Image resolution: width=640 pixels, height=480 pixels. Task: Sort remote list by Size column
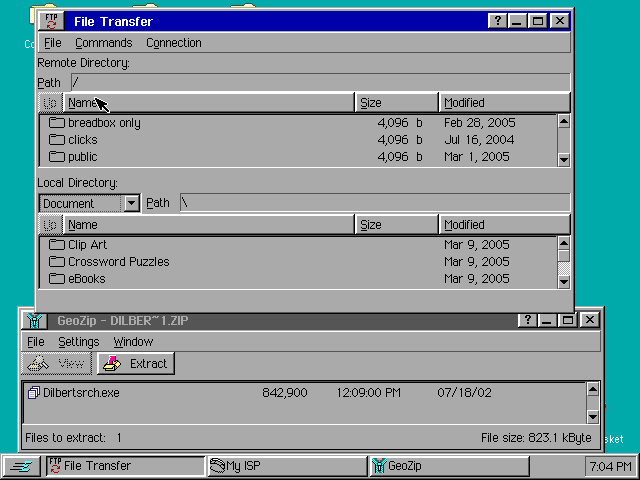(396, 103)
